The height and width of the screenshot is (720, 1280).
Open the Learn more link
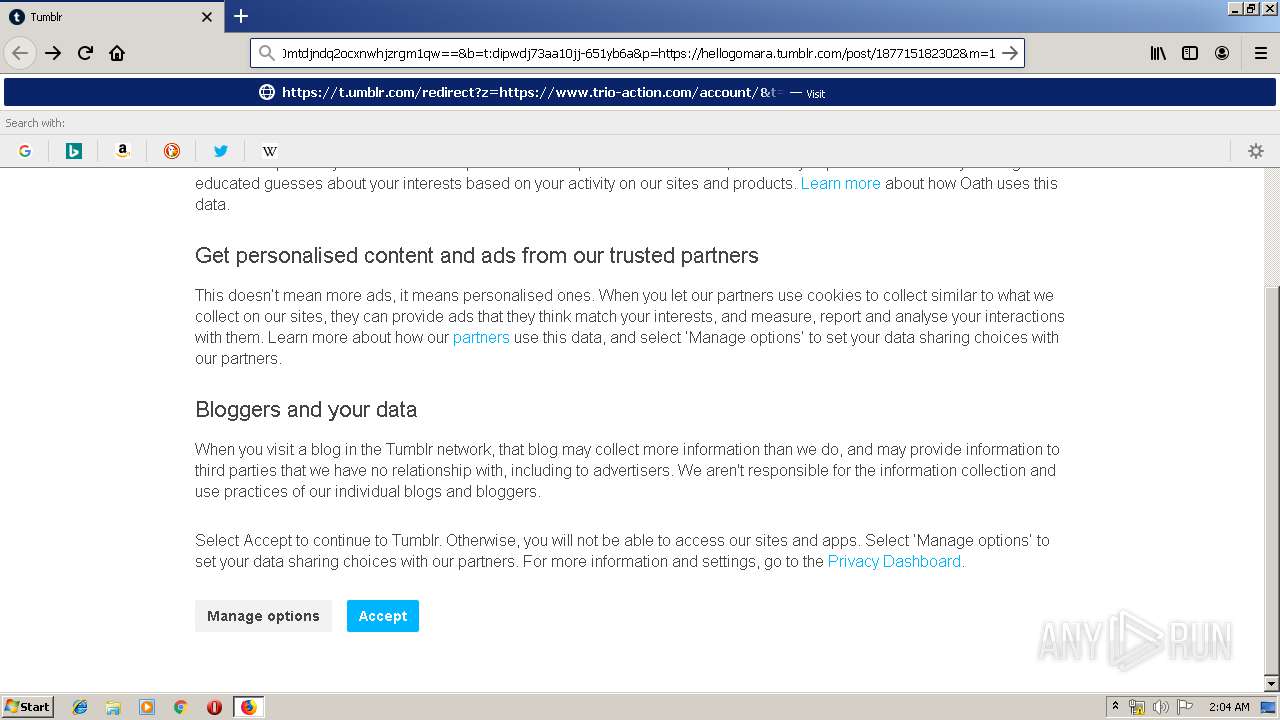tap(840, 184)
